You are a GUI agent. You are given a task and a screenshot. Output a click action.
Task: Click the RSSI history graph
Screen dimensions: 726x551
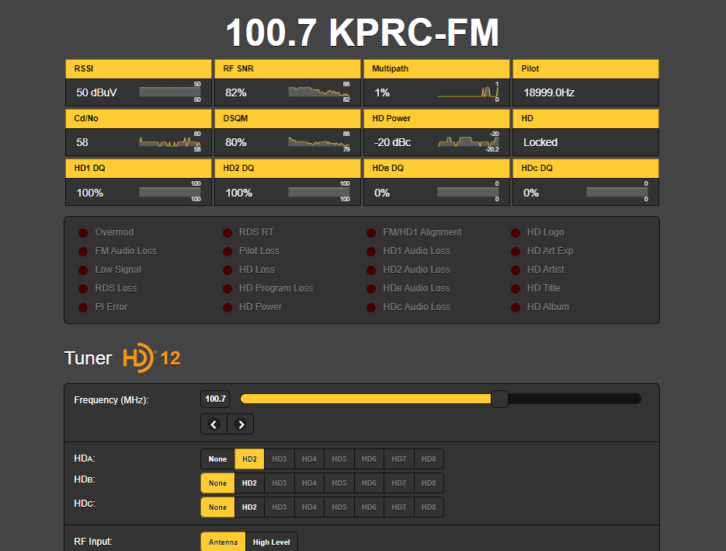point(169,92)
